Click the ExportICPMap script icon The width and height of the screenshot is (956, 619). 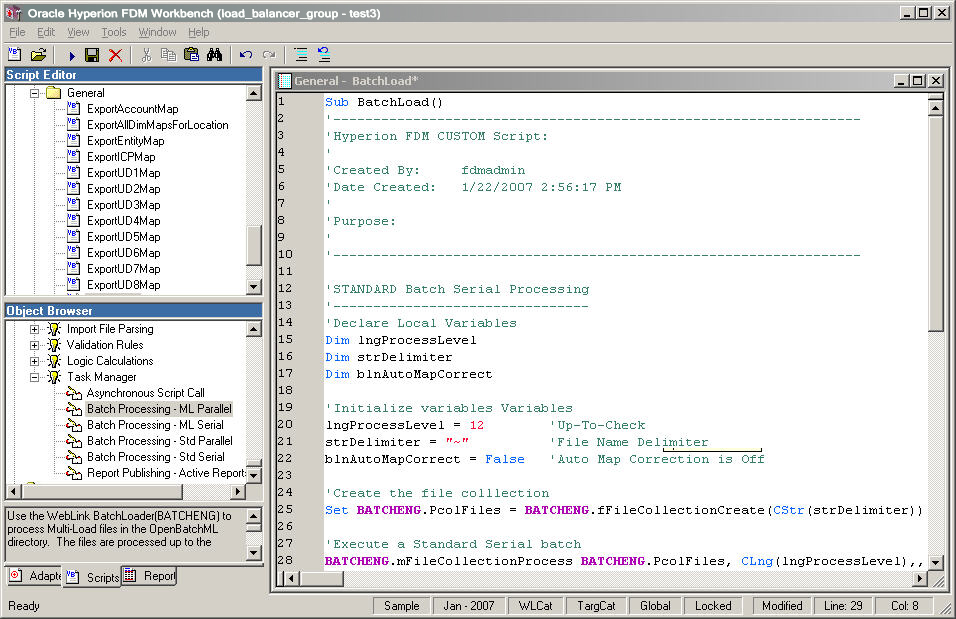point(73,157)
